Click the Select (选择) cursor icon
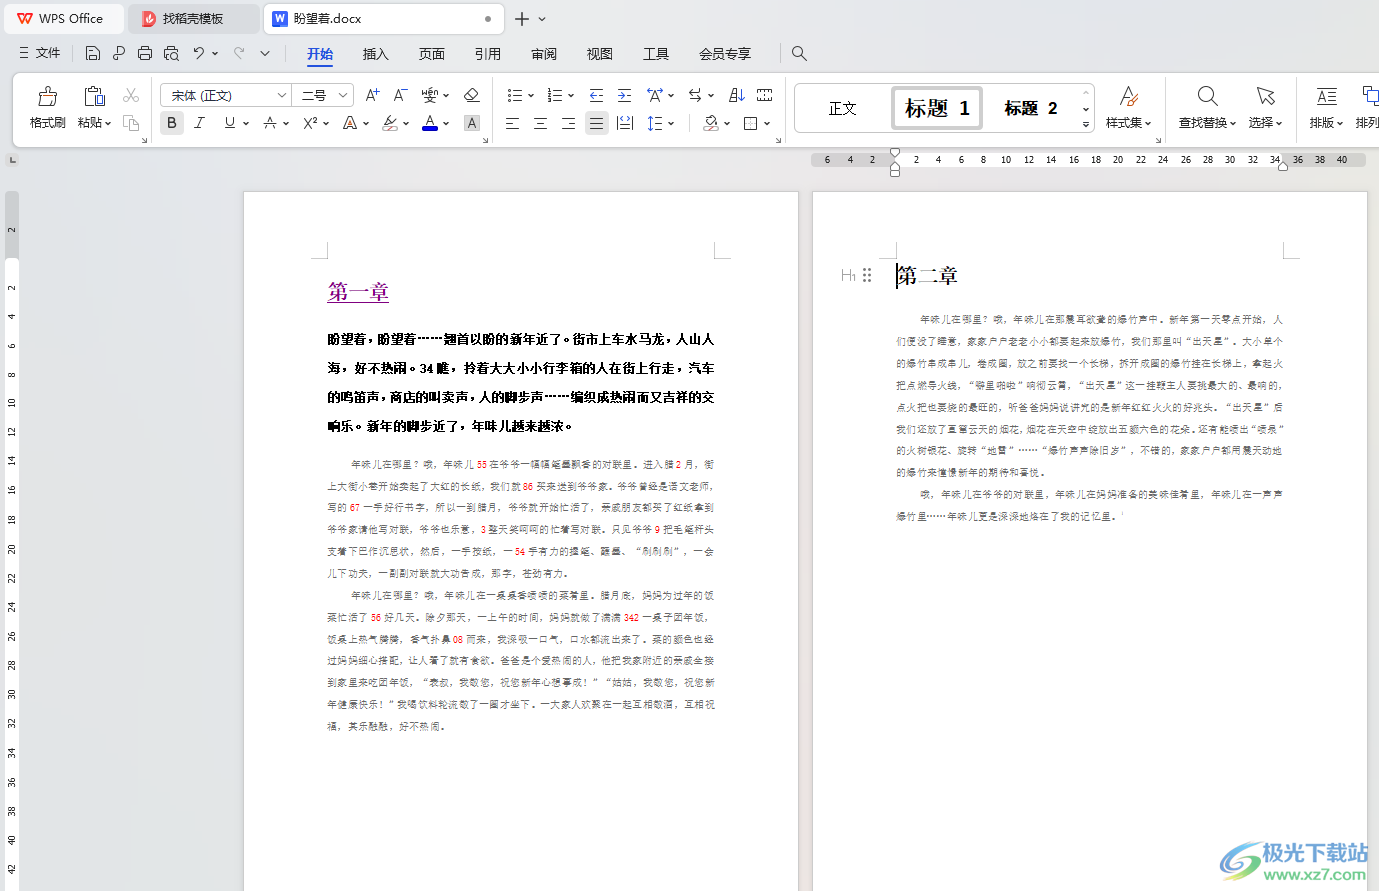Screen dimensions: 1379x891 pos(1265,96)
